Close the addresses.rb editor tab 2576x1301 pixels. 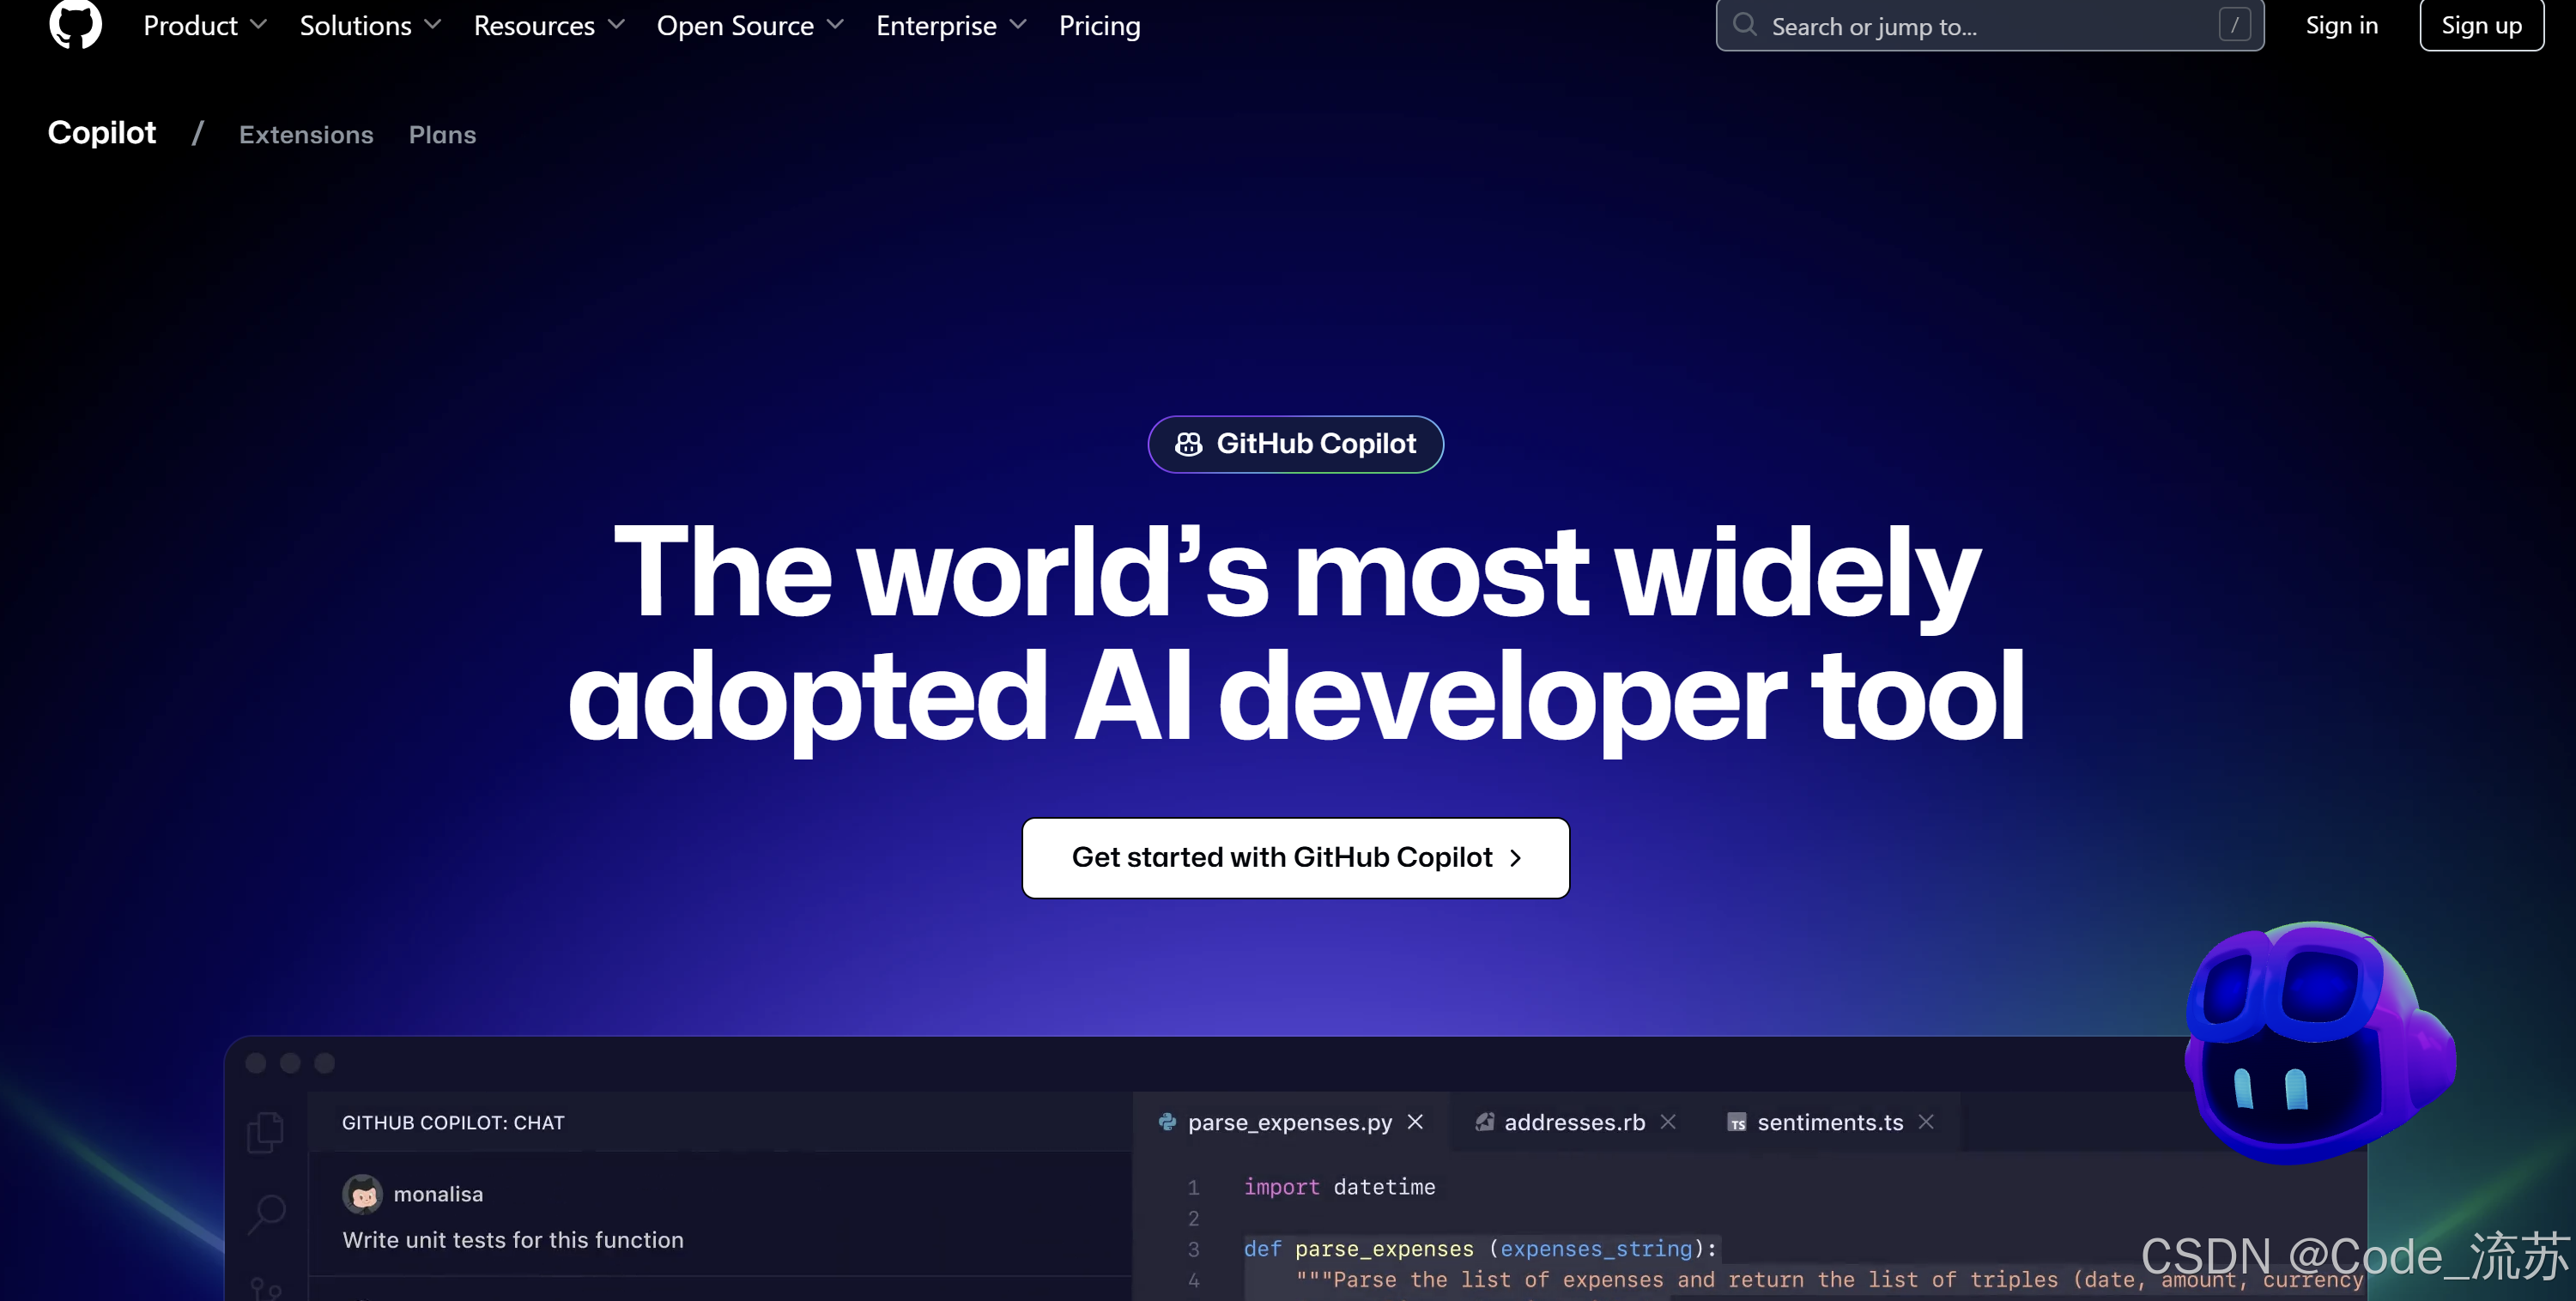pos(1668,1122)
